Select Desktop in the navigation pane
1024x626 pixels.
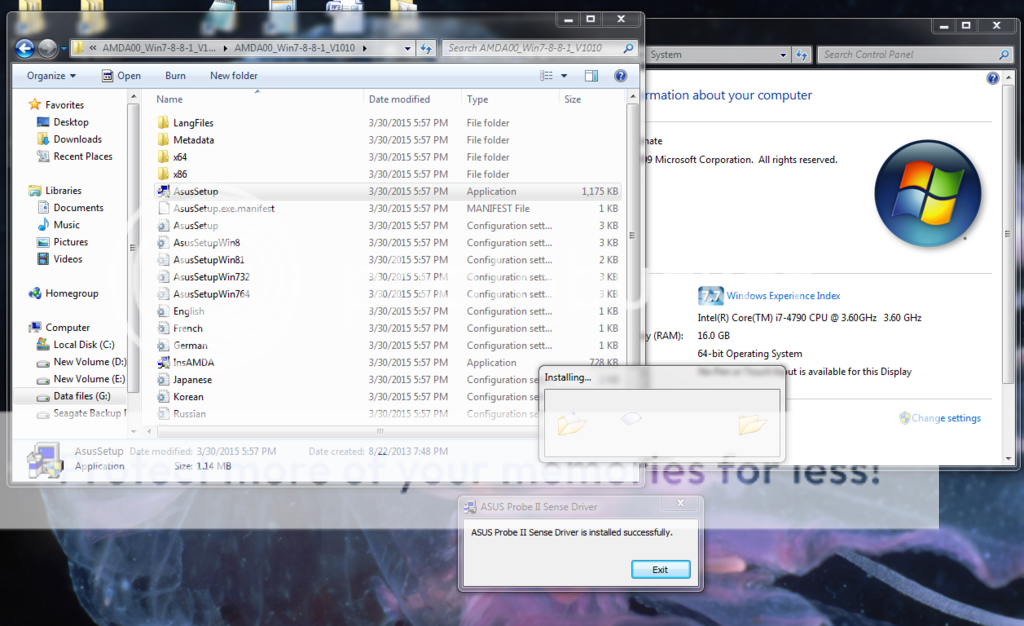(x=71, y=122)
